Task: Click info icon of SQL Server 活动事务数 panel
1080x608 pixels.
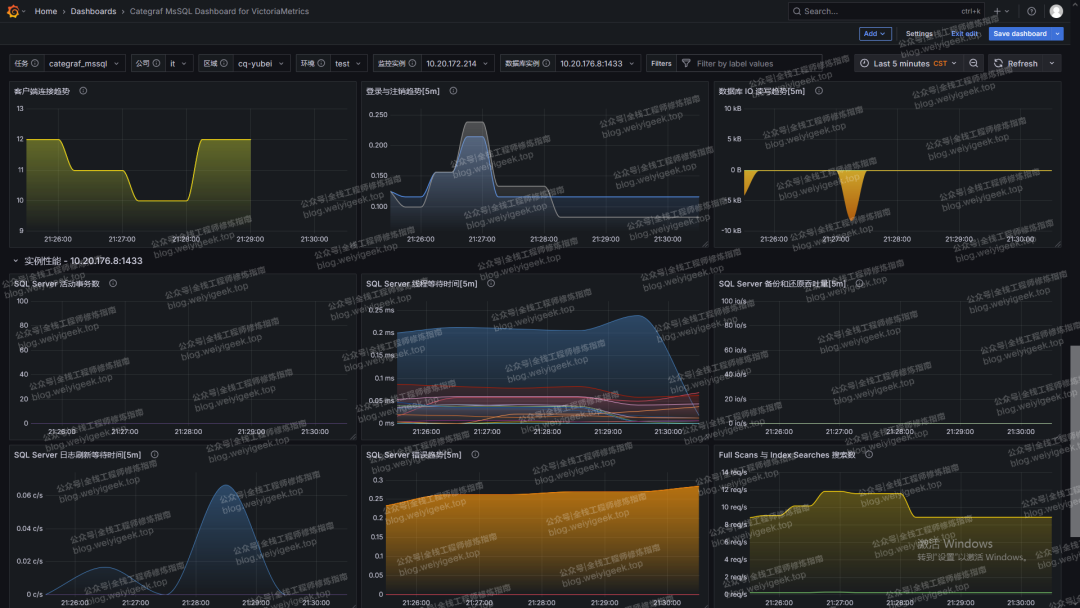Action: 113,283
